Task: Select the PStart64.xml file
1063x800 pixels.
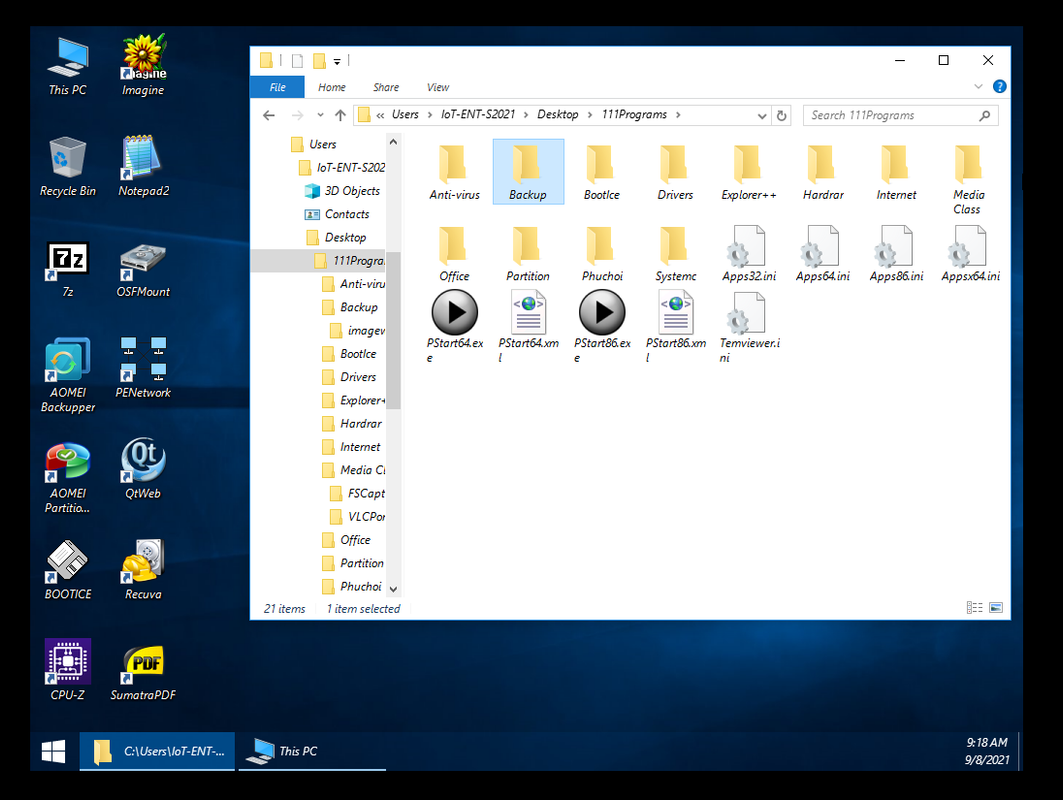Action: pyautogui.click(x=528, y=327)
